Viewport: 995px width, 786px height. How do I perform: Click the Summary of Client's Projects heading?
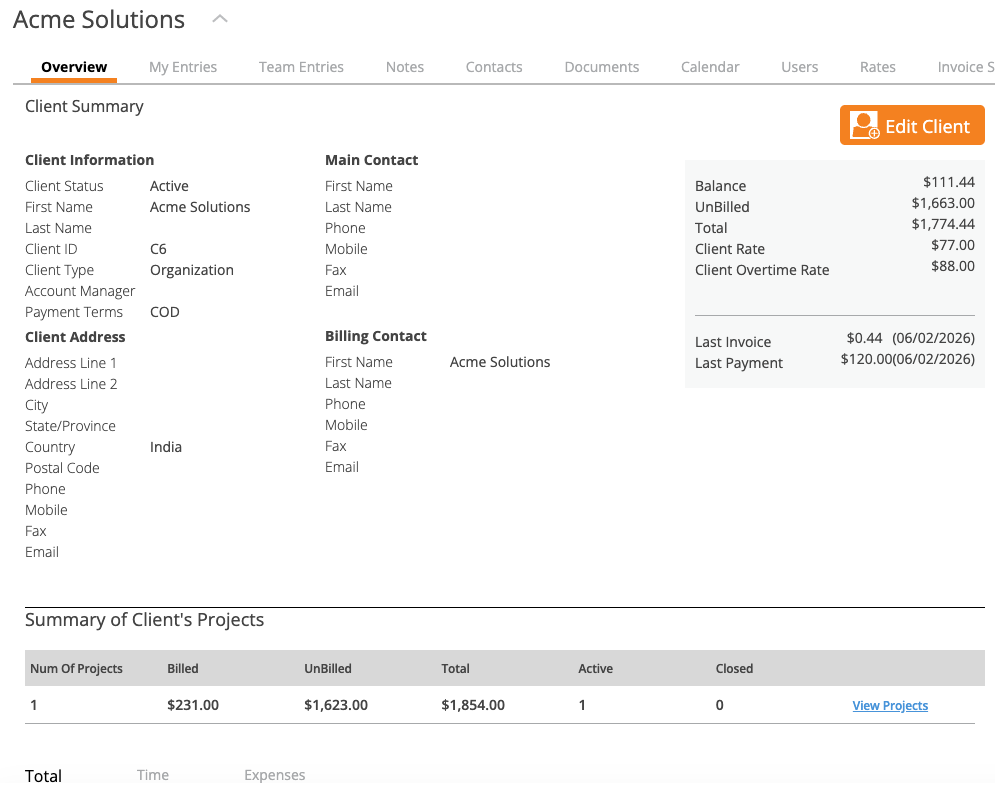[144, 620]
